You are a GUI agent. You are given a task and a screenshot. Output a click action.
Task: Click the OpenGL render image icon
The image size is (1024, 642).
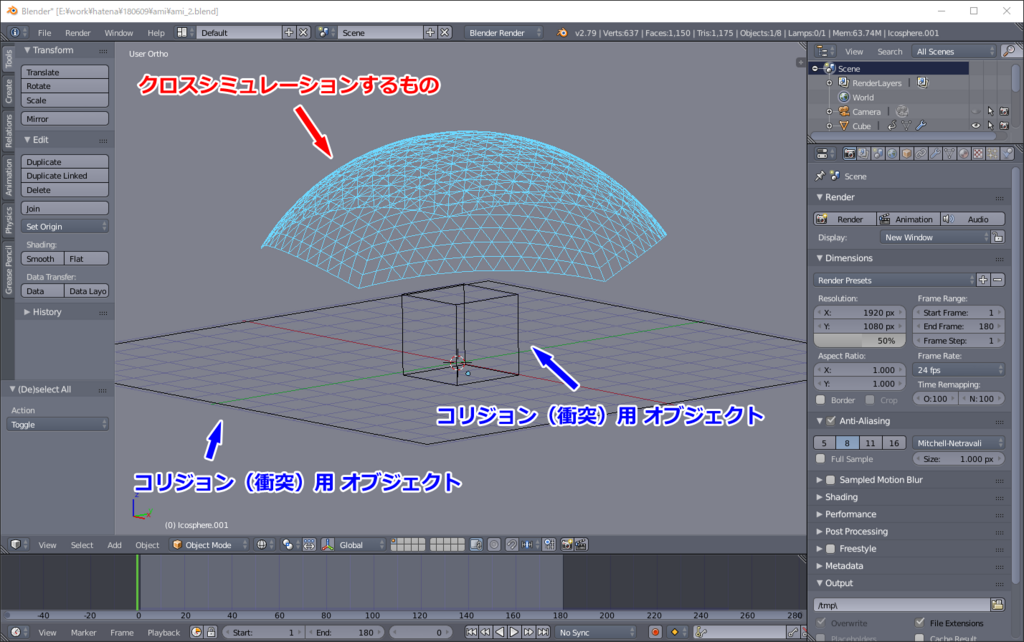pos(566,545)
